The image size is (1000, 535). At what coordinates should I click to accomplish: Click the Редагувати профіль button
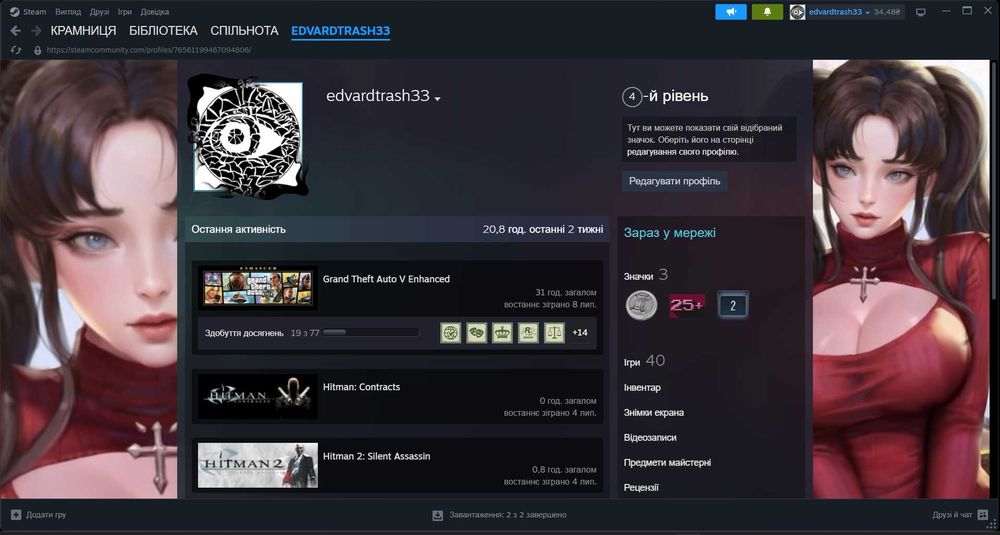(x=675, y=181)
